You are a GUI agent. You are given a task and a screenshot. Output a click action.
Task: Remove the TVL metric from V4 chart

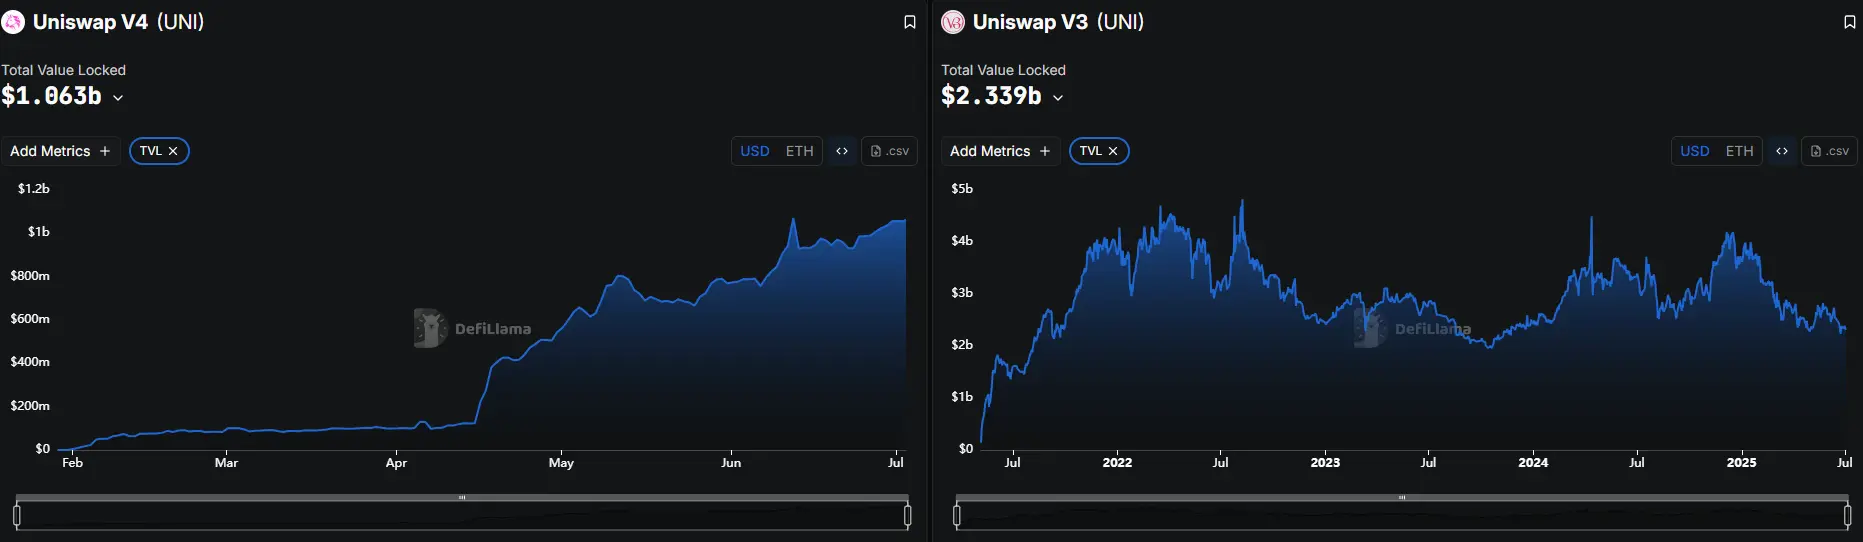[x=173, y=151]
